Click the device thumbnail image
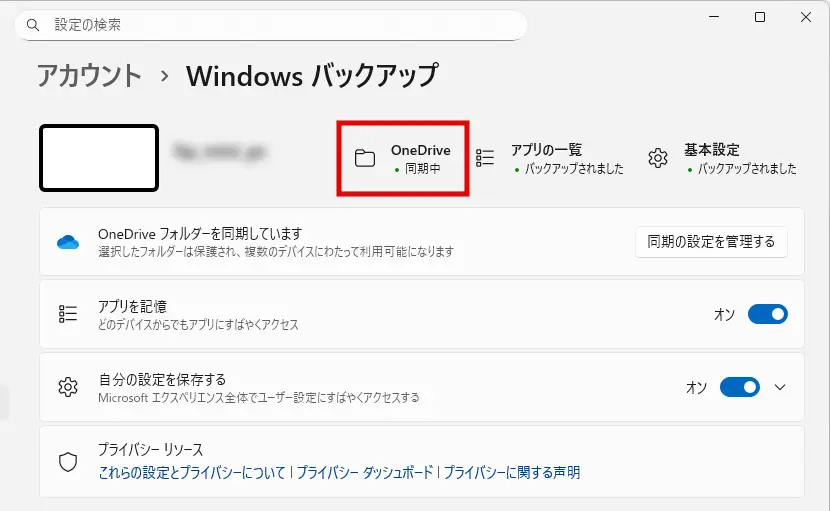Image resolution: width=830 pixels, height=511 pixels. tap(99, 158)
